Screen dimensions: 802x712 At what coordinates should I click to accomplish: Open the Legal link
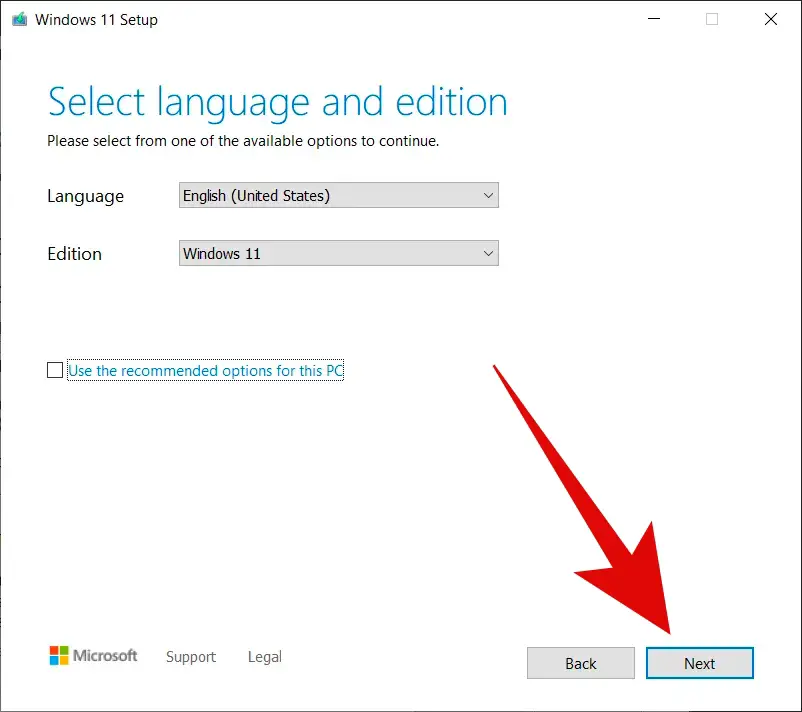click(x=264, y=657)
